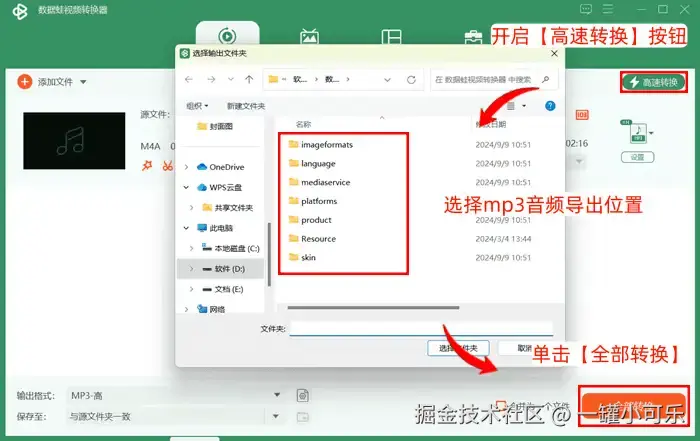Screen dimensions: 700x441
Task: Expand 本地磁盘 (C:) node
Action: [192, 248]
